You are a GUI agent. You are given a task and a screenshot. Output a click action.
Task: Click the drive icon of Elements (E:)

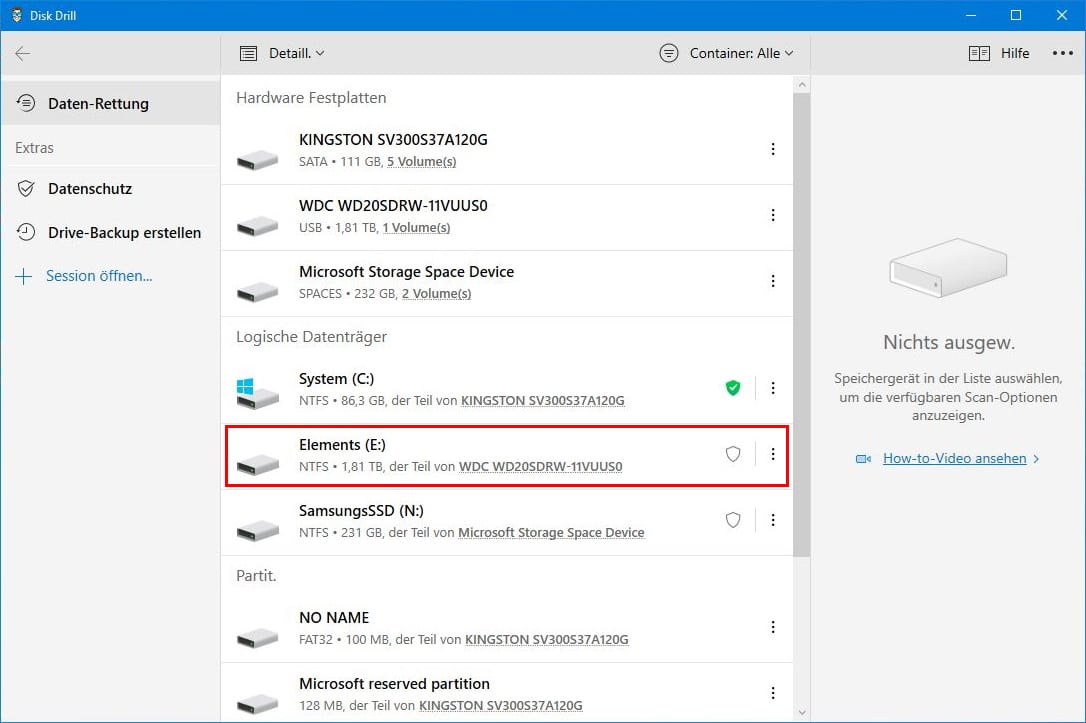(x=257, y=465)
